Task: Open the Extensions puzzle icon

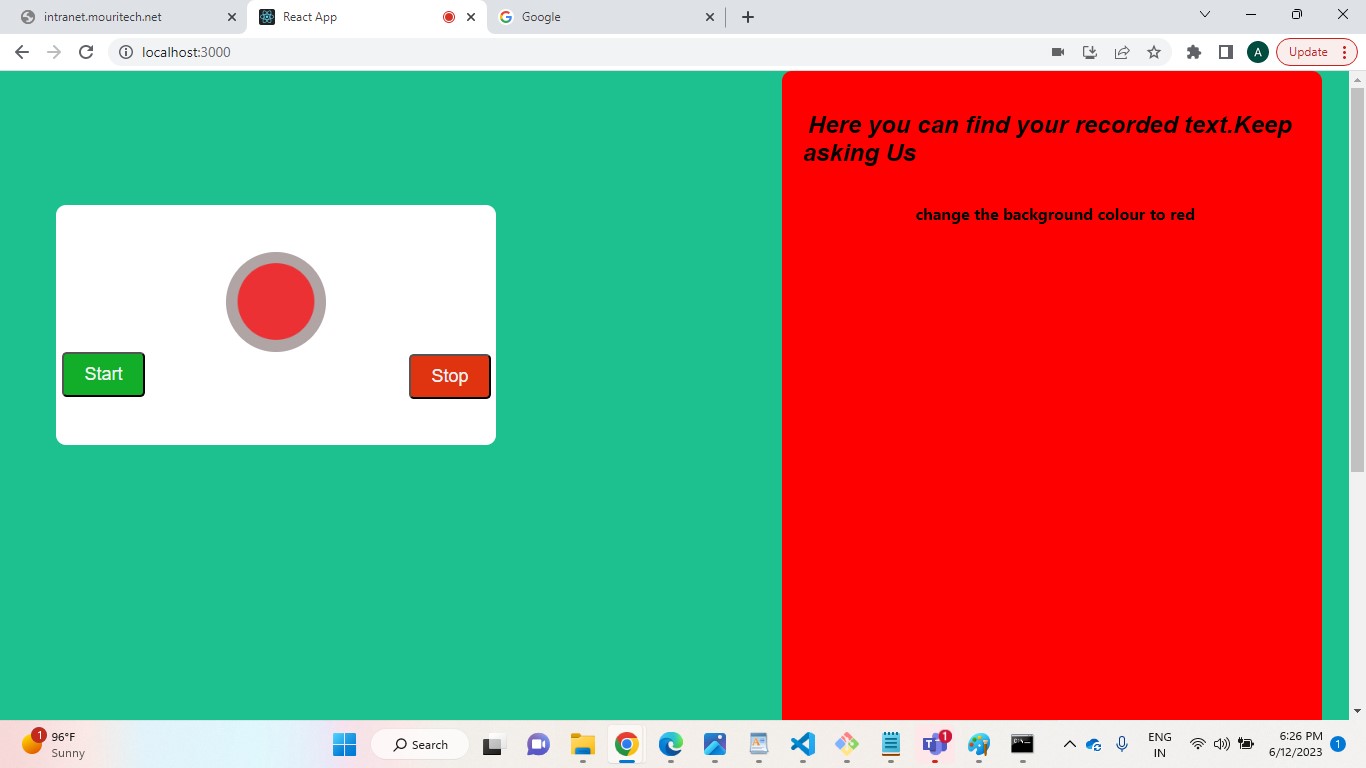Action: coord(1193,52)
